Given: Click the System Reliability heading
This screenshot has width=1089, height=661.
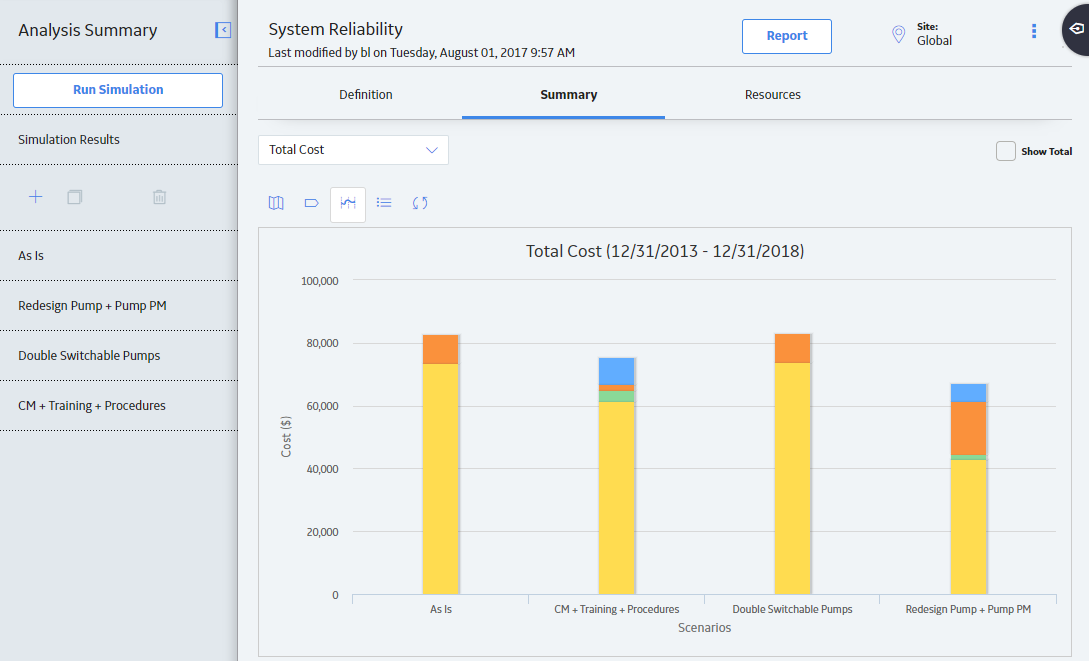Looking at the screenshot, I should click(335, 29).
